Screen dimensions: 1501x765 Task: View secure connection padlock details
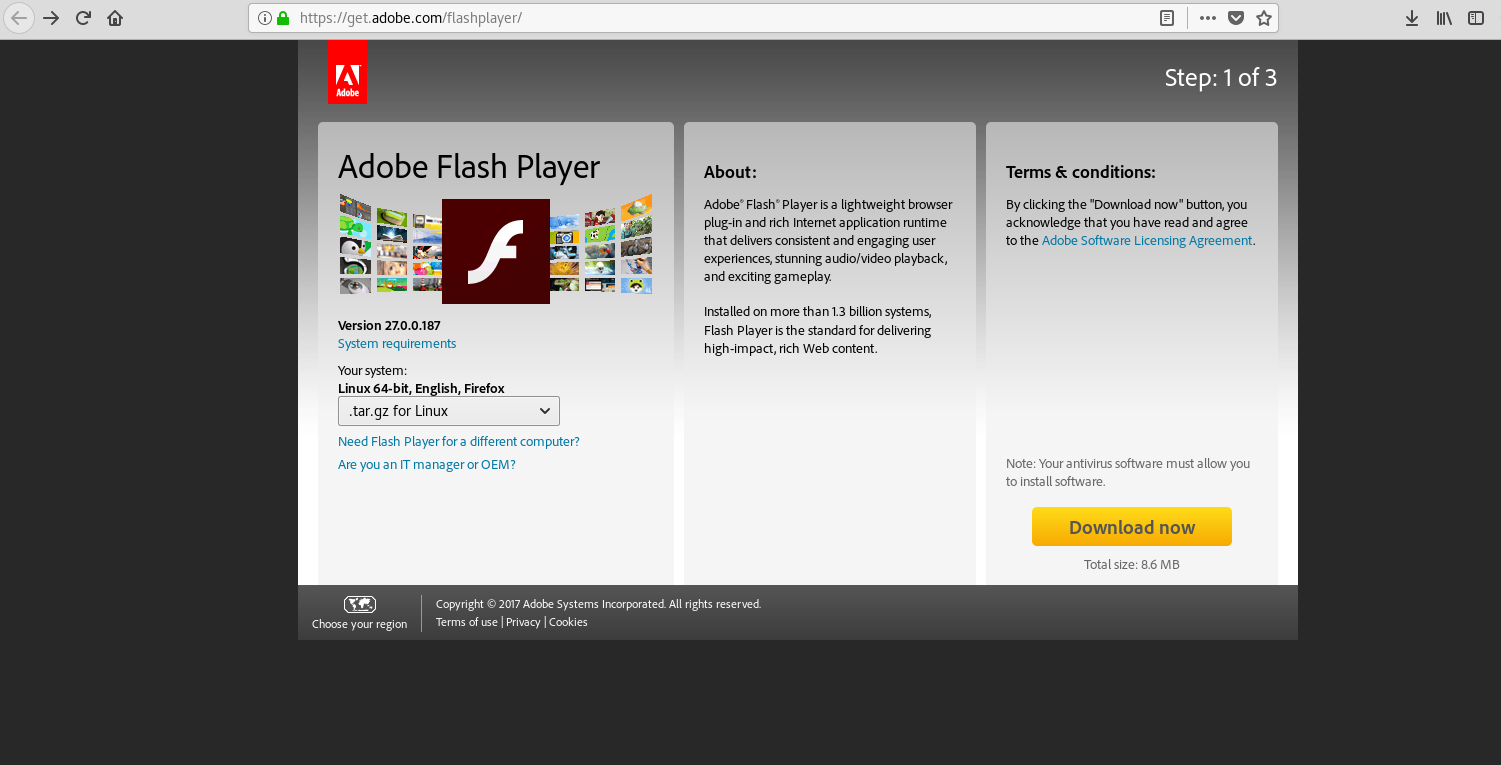coord(283,18)
